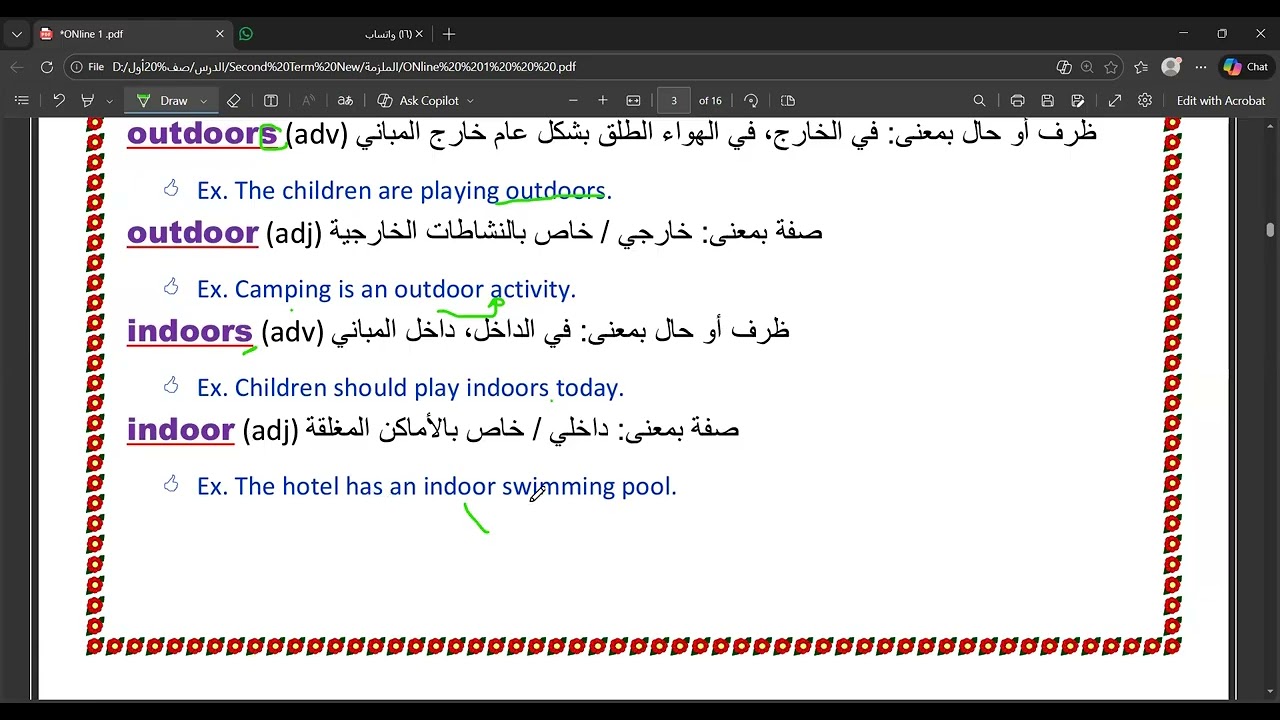Click the Add text box icon

(x=270, y=100)
